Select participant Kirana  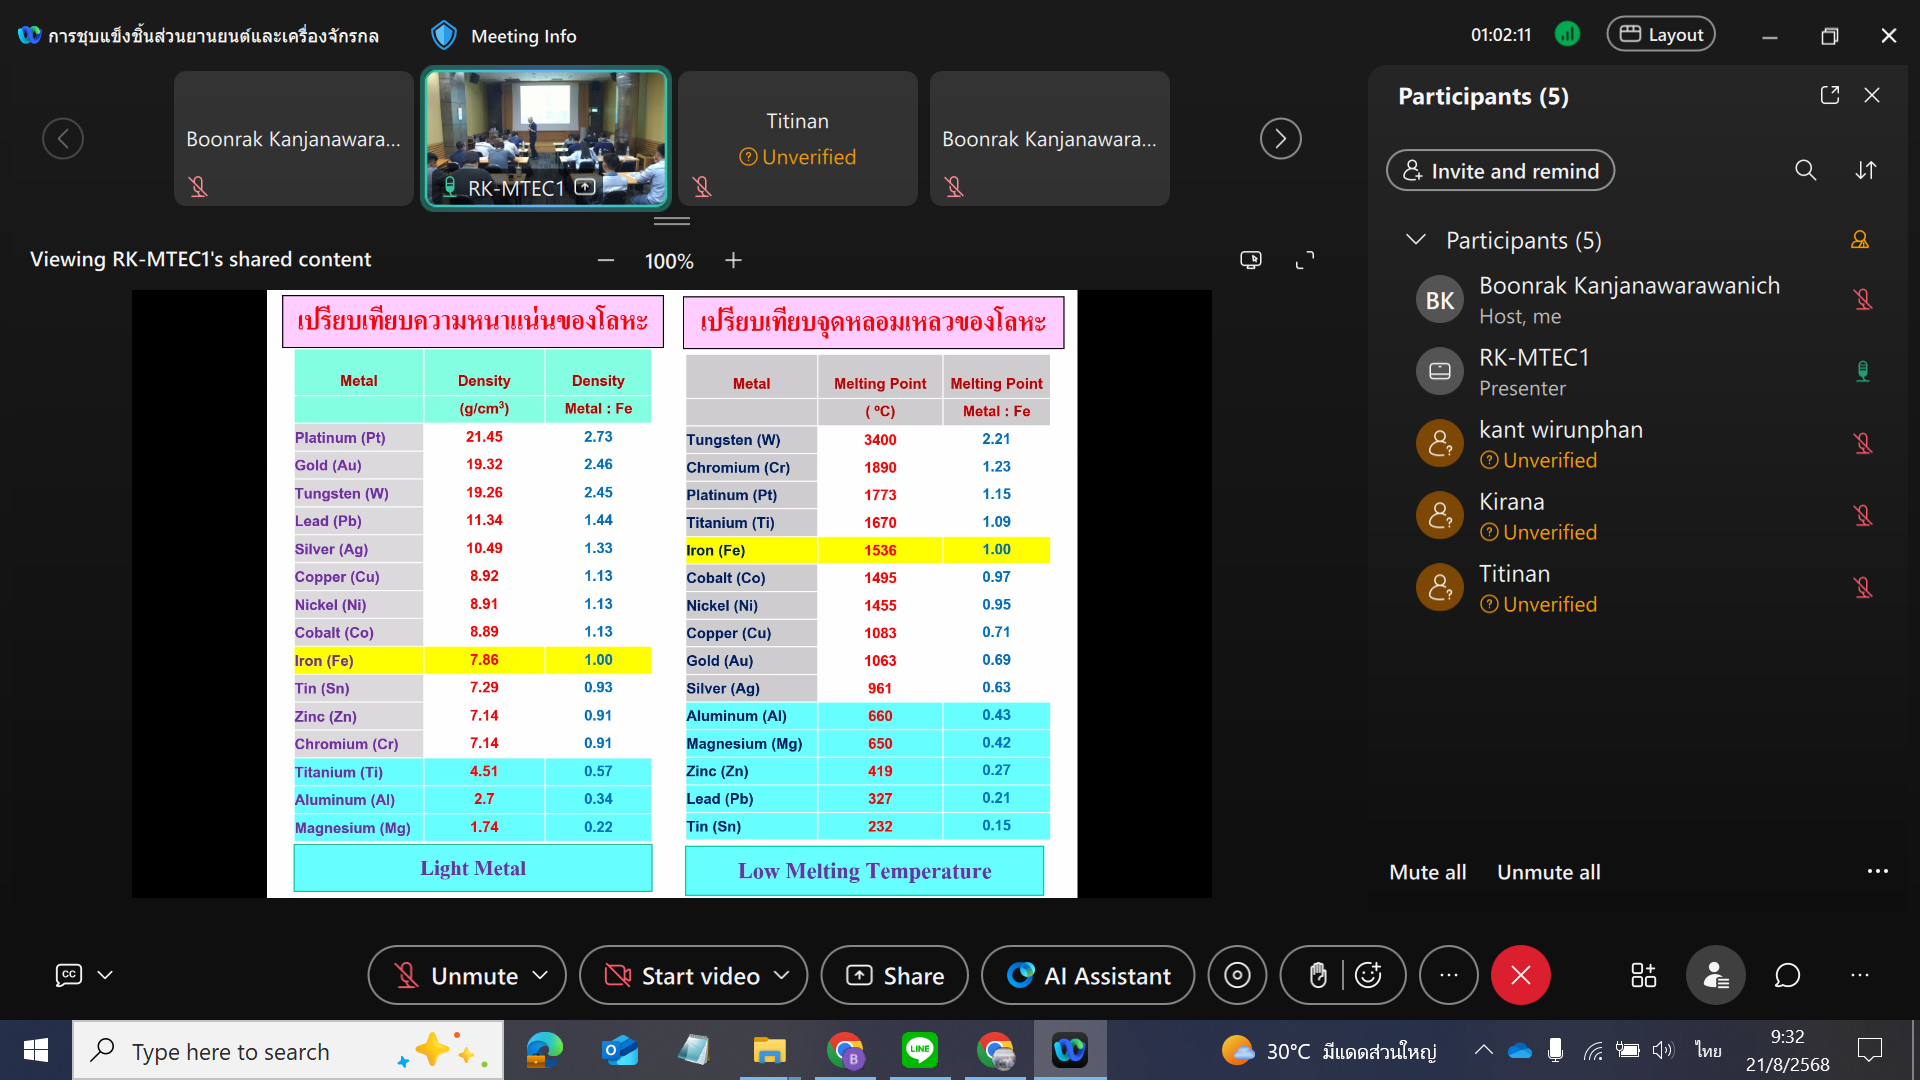coord(1640,515)
